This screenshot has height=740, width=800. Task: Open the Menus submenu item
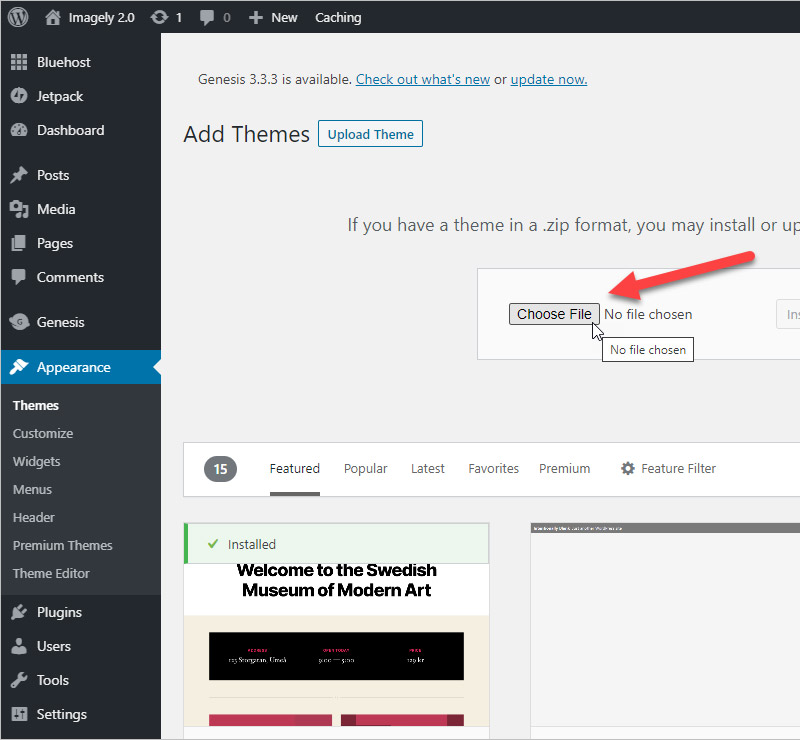[x=32, y=489]
